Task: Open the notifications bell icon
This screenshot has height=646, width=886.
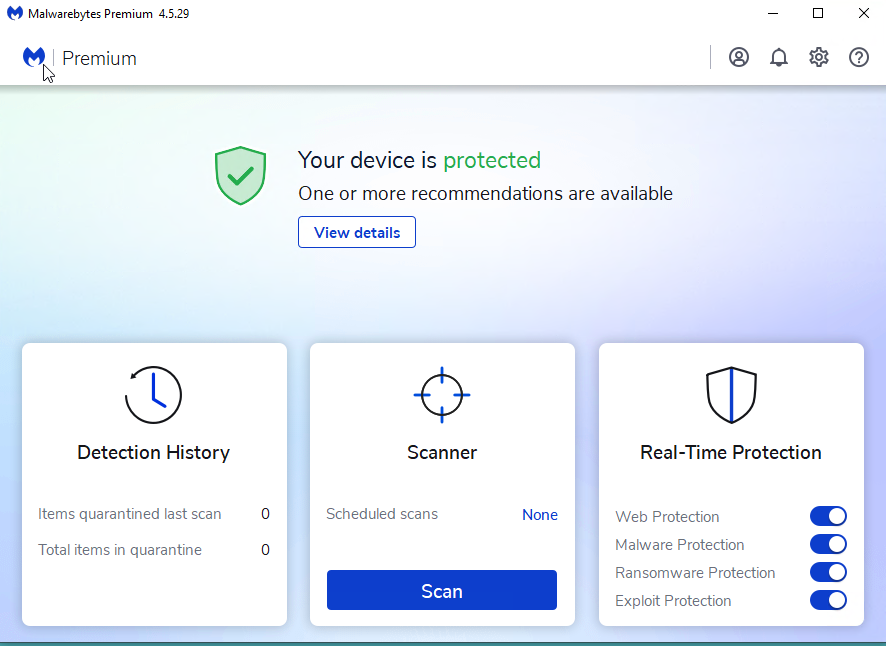Action: pos(779,57)
